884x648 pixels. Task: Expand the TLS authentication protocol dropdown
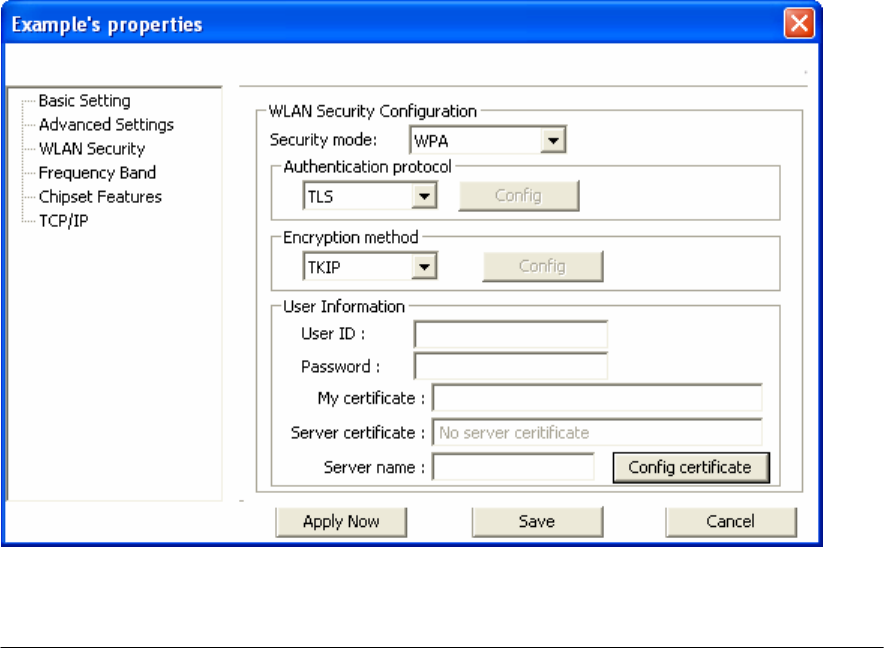pos(424,196)
